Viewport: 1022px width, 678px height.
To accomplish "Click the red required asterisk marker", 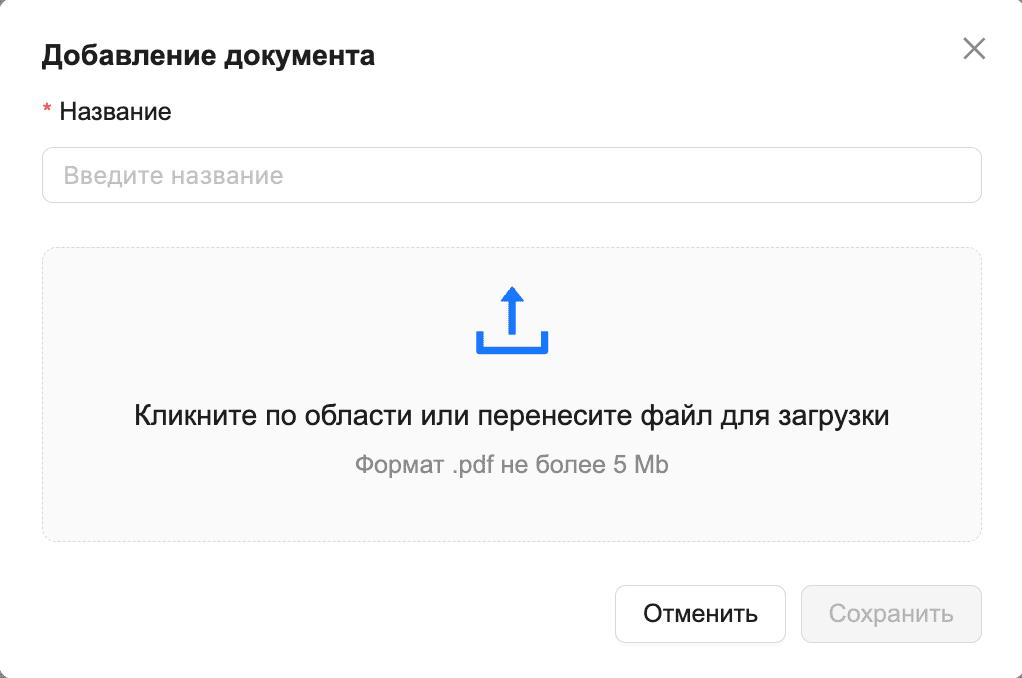I will [x=47, y=112].
